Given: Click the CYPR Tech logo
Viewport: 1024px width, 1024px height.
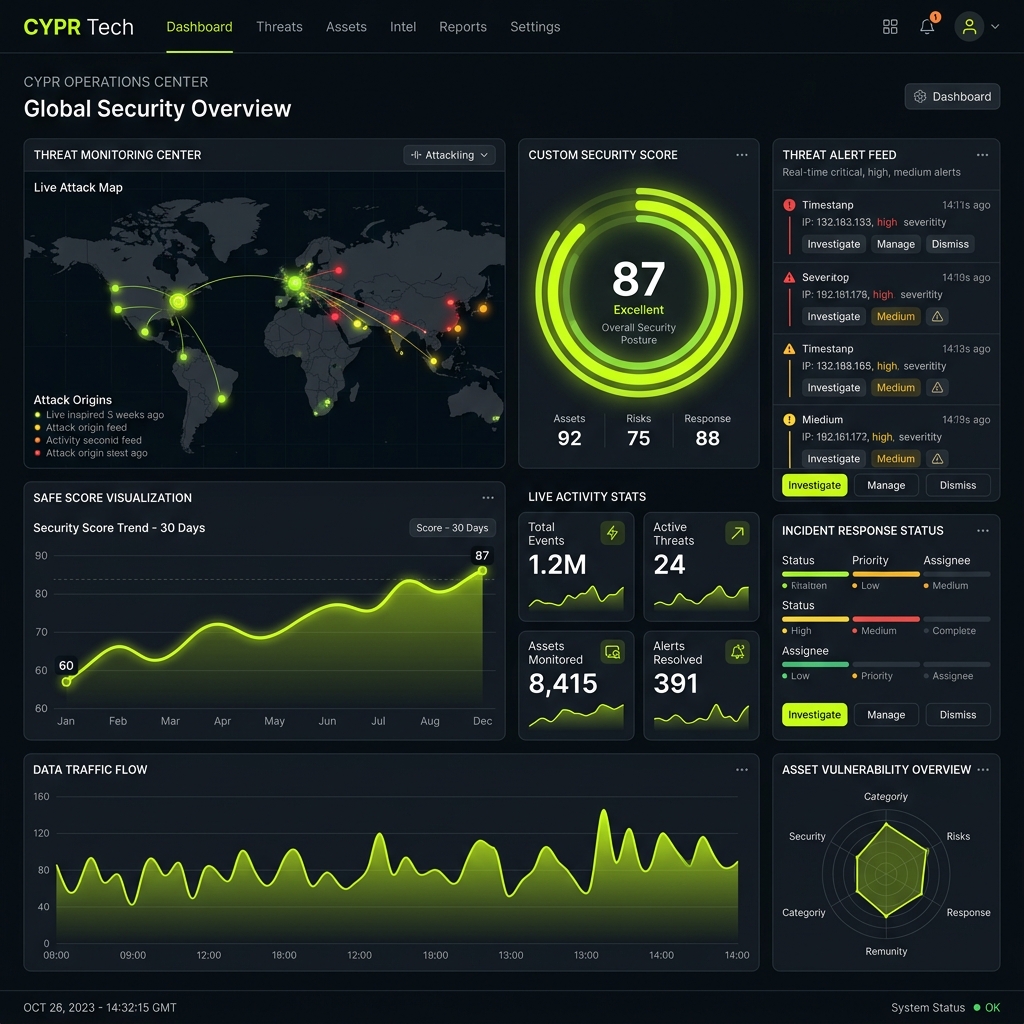Looking at the screenshot, I should pos(78,27).
